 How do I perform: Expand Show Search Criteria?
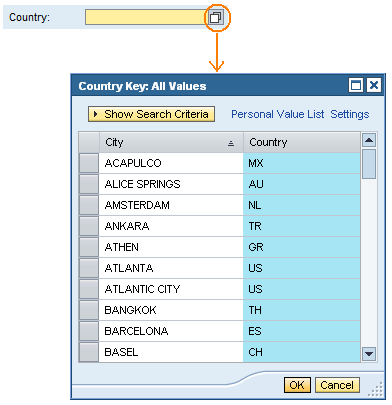click(151, 114)
